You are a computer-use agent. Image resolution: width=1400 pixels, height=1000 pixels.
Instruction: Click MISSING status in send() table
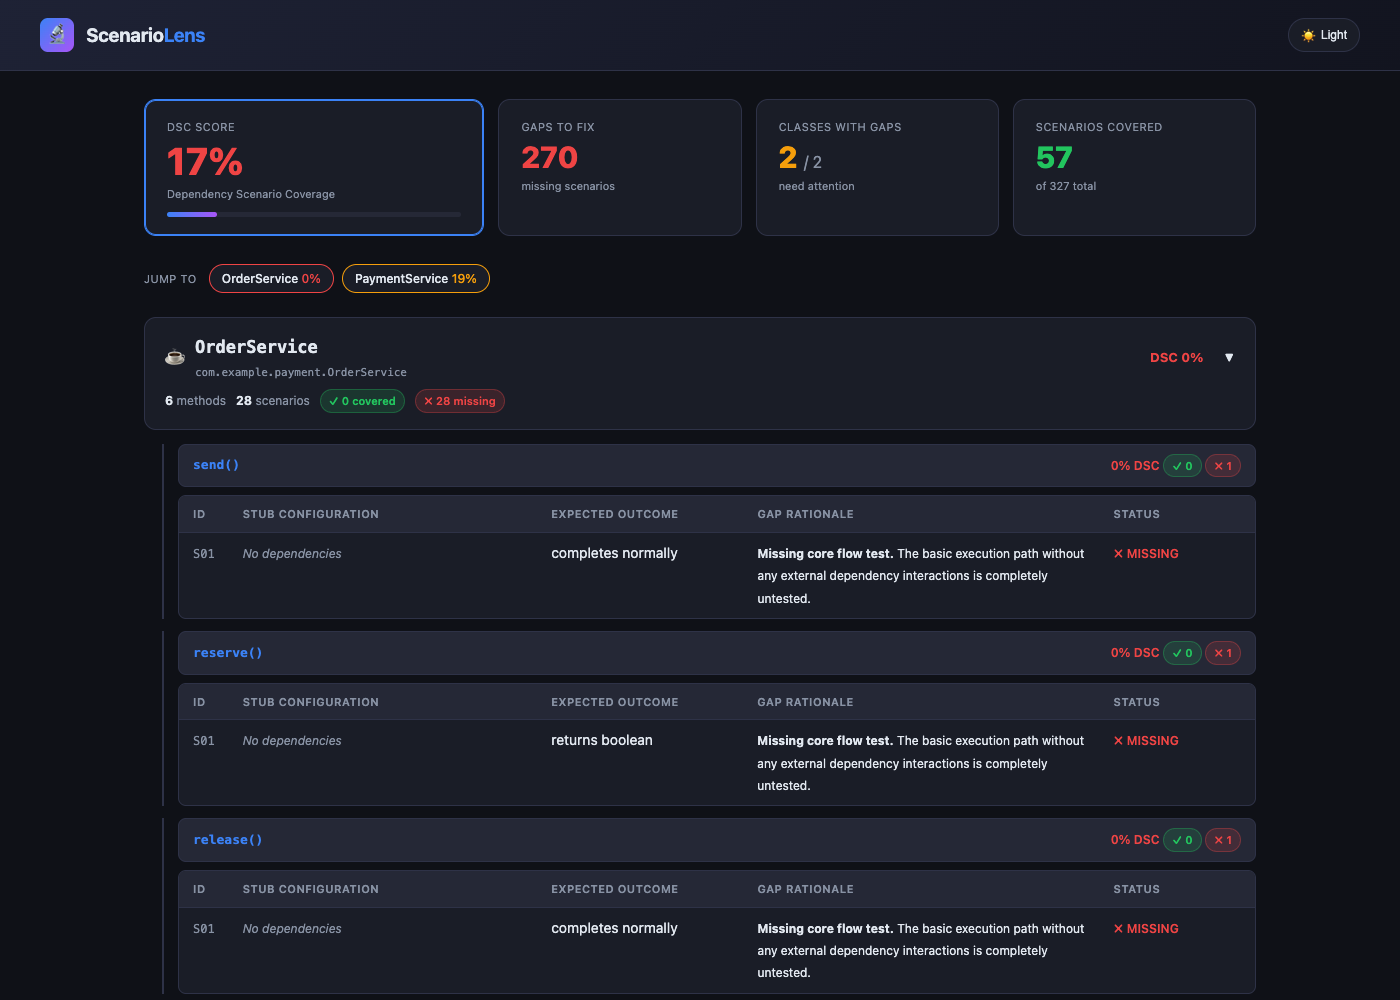click(x=1146, y=554)
